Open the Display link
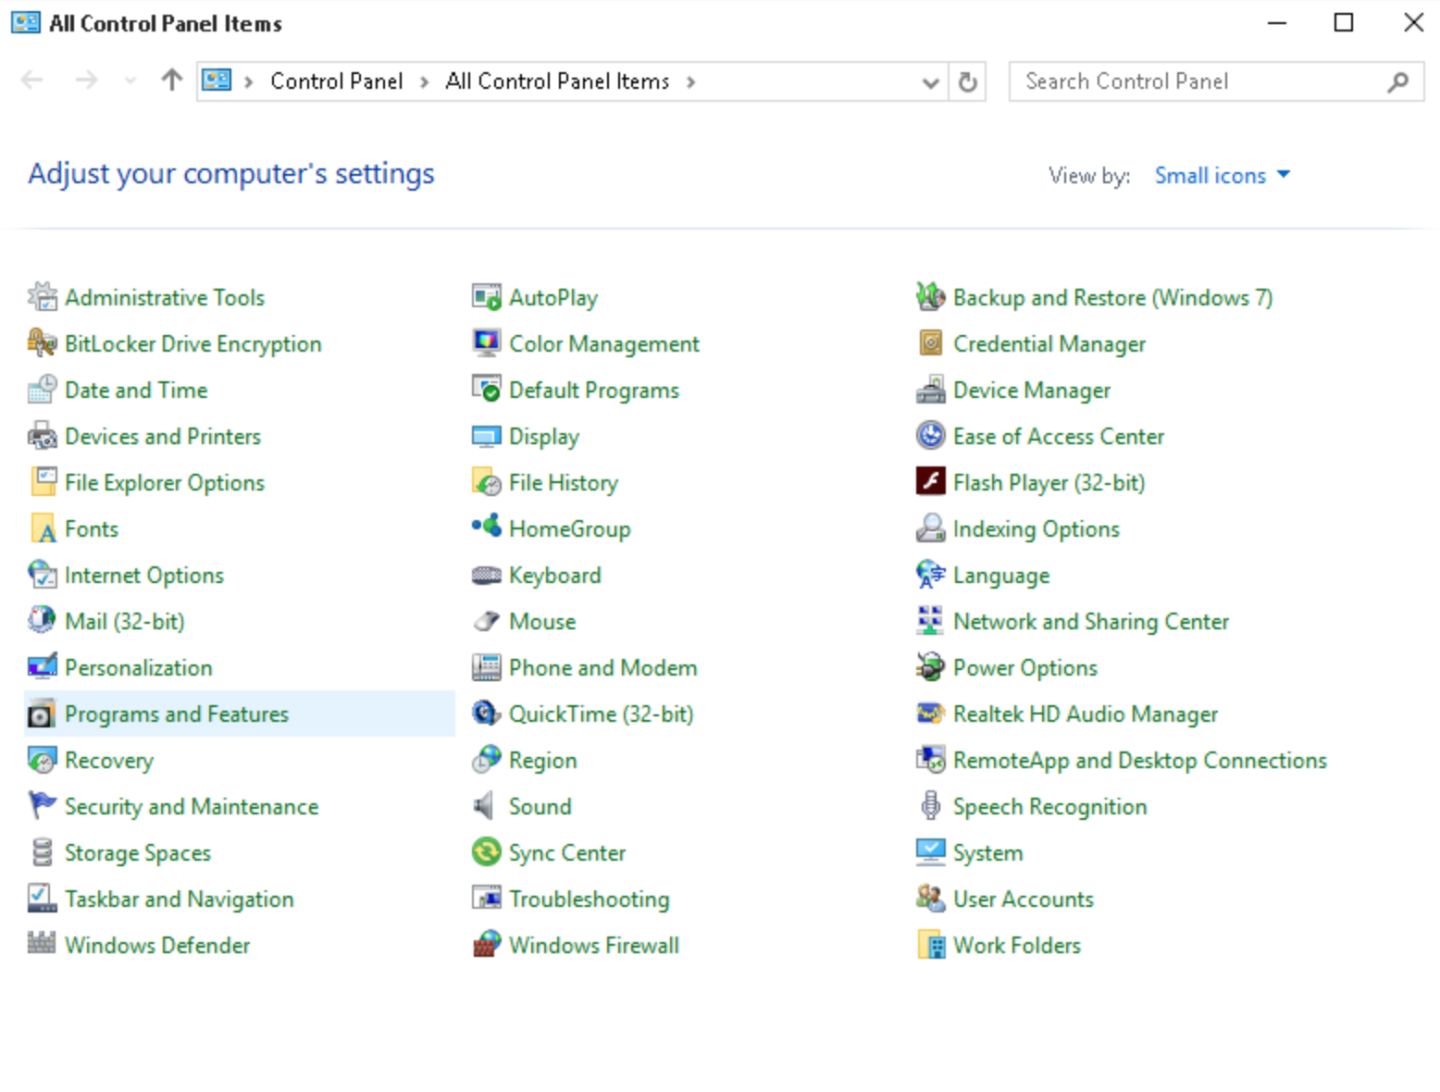The height and width of the screenshot is (1092, 1440). [x=544, y=437]
